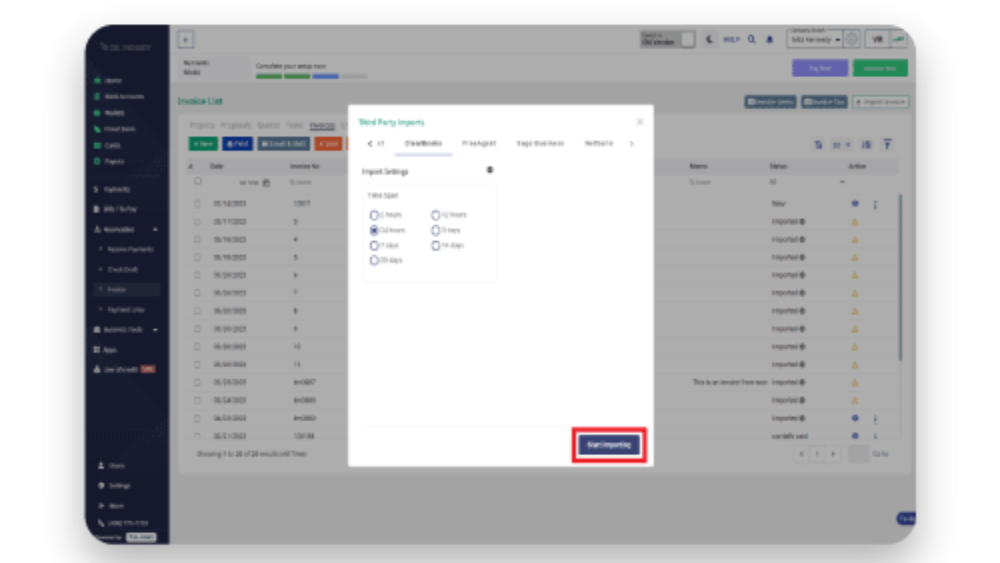Open the Import Invoice dropdown button
1000x563 pixels.
coord(881,102)
